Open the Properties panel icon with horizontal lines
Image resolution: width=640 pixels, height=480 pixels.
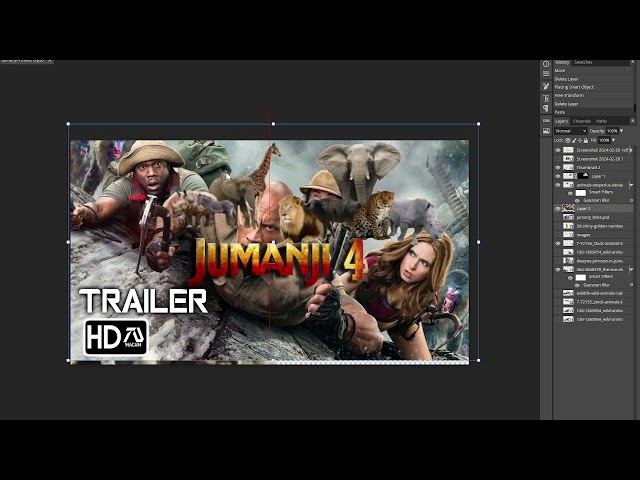tap(546, 74)
